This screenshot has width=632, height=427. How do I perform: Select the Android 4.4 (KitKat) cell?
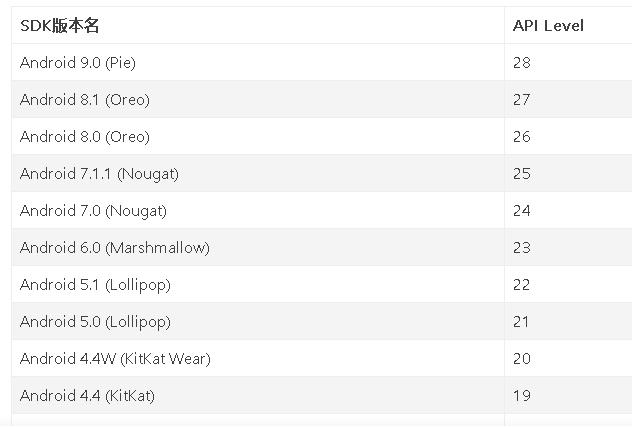[x=87, y=396]
